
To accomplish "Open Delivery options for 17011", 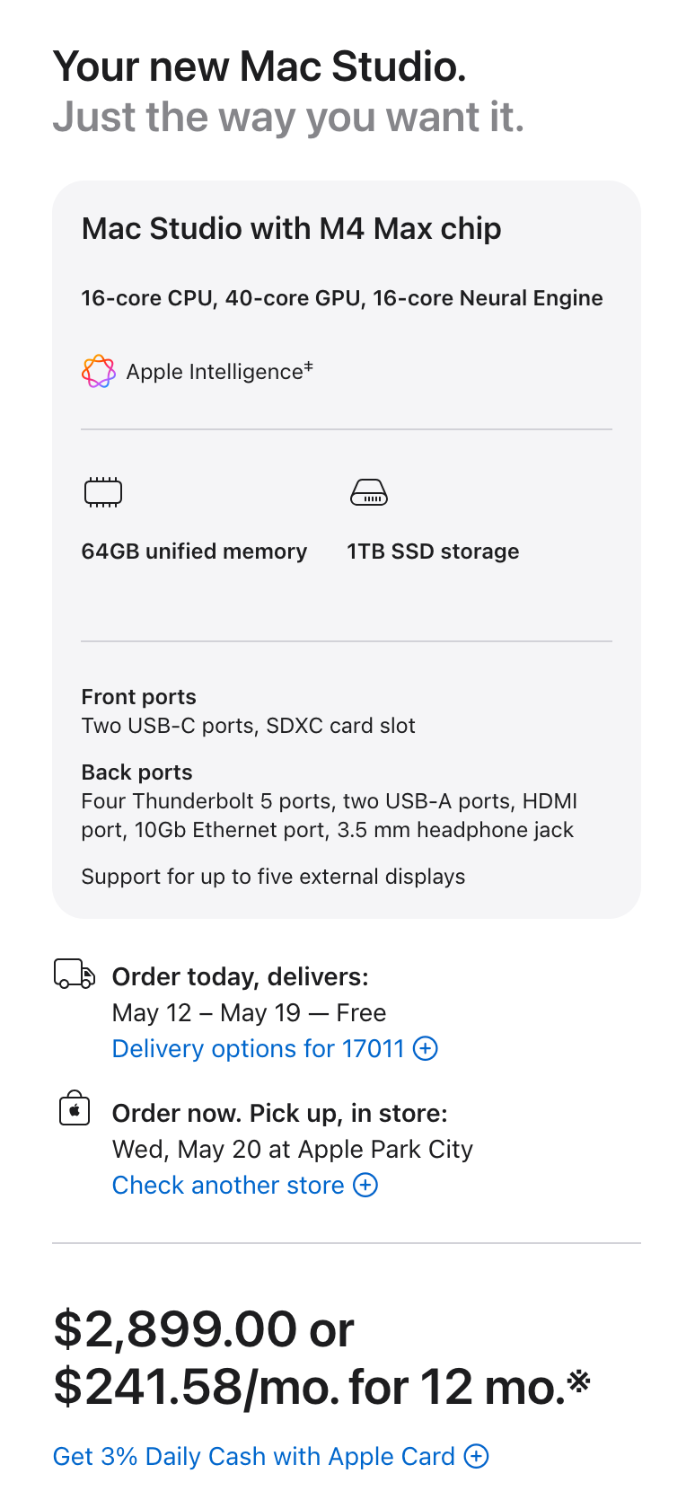I will point(258,1049).
